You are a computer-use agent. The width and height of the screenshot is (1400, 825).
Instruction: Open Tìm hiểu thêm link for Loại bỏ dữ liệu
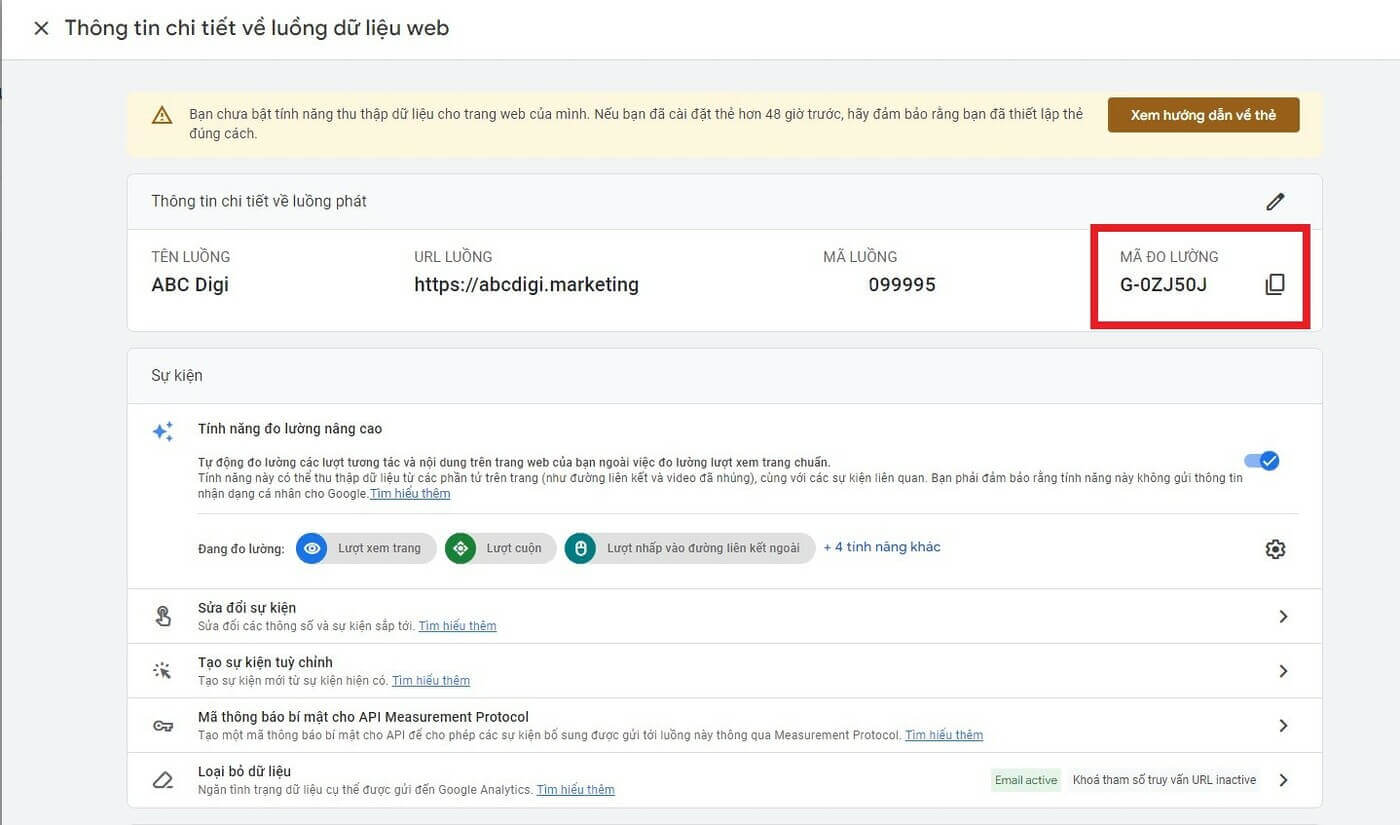[576, 790]
